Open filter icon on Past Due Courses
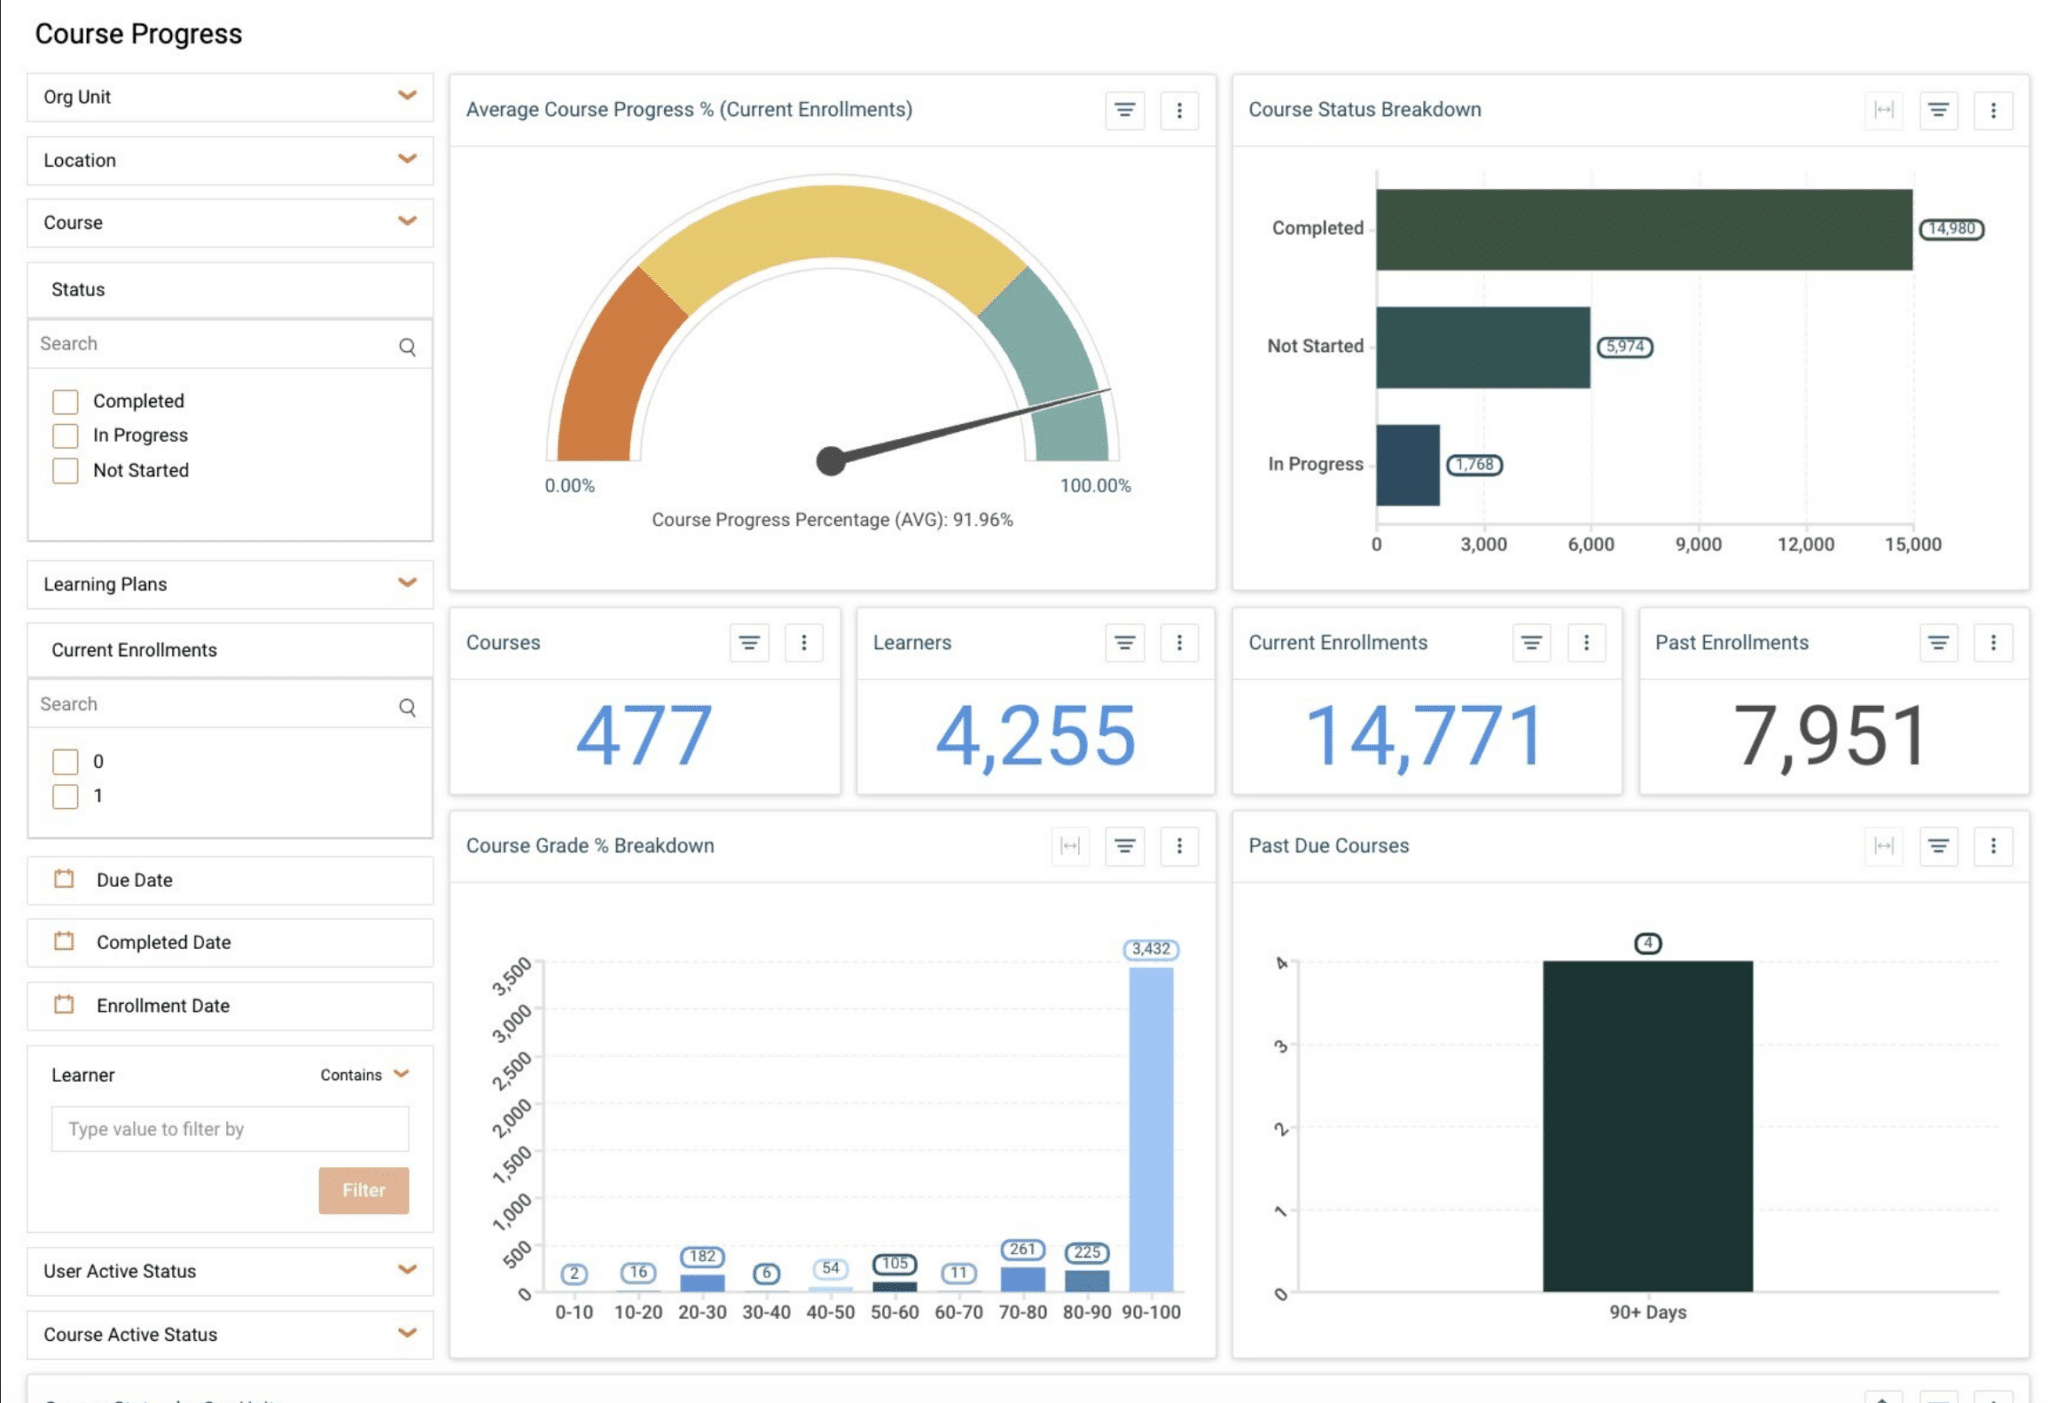Screen dimensions: 2048x1403 (1938, 846)
